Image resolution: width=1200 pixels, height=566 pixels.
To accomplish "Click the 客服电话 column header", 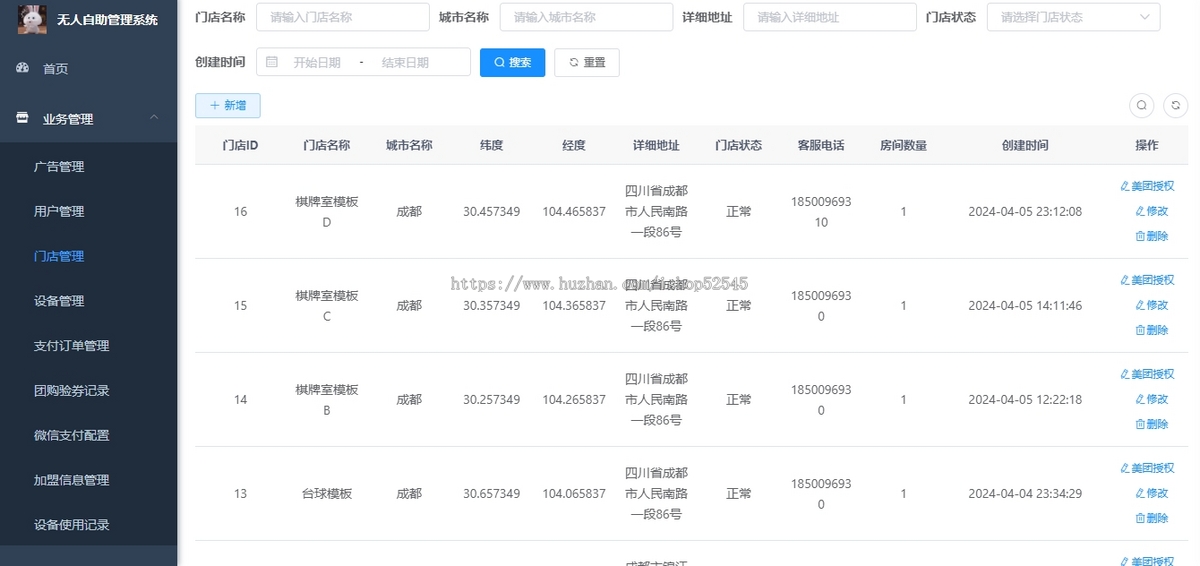I will tap(821, 145).
